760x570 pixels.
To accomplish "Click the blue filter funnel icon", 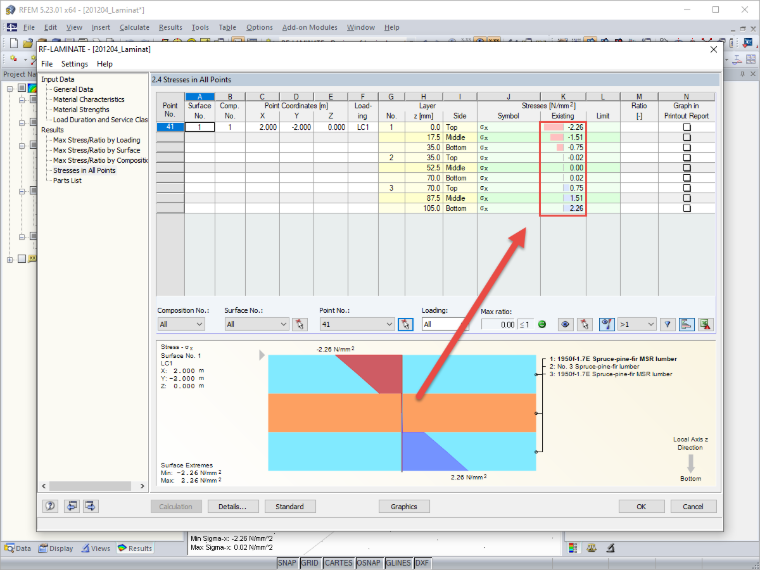I will (x=667, y=324).
